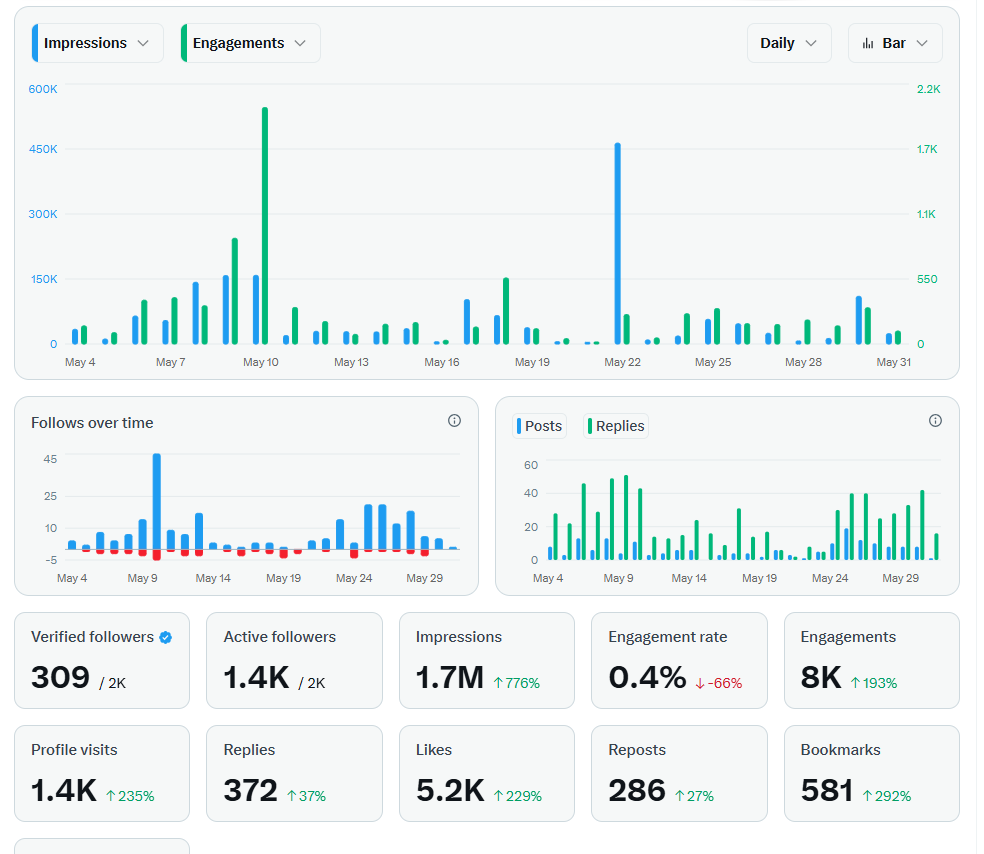Click the '600K' left axis label
The width and height of the screenshot is (984, 854).
click(43, 89)
